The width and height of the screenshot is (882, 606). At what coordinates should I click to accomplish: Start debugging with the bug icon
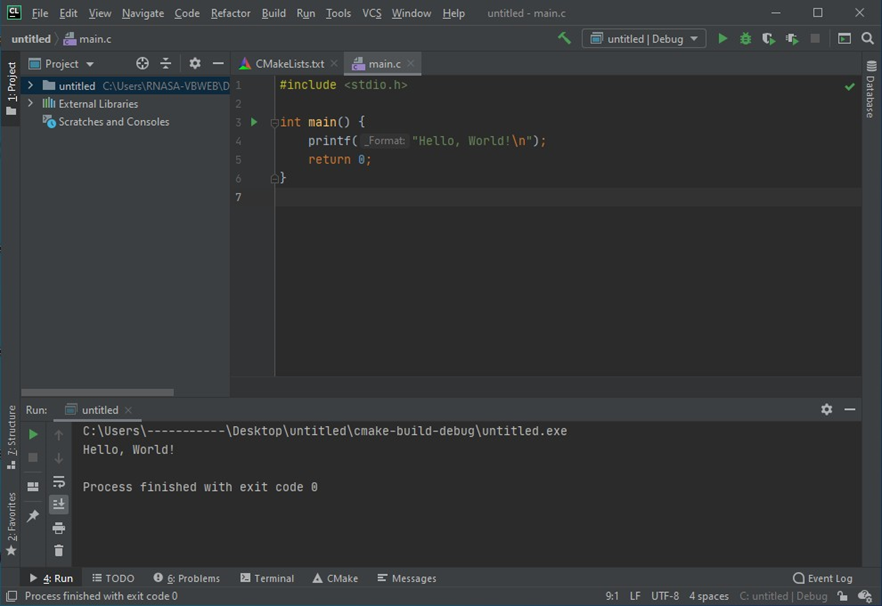pos(745,38)
